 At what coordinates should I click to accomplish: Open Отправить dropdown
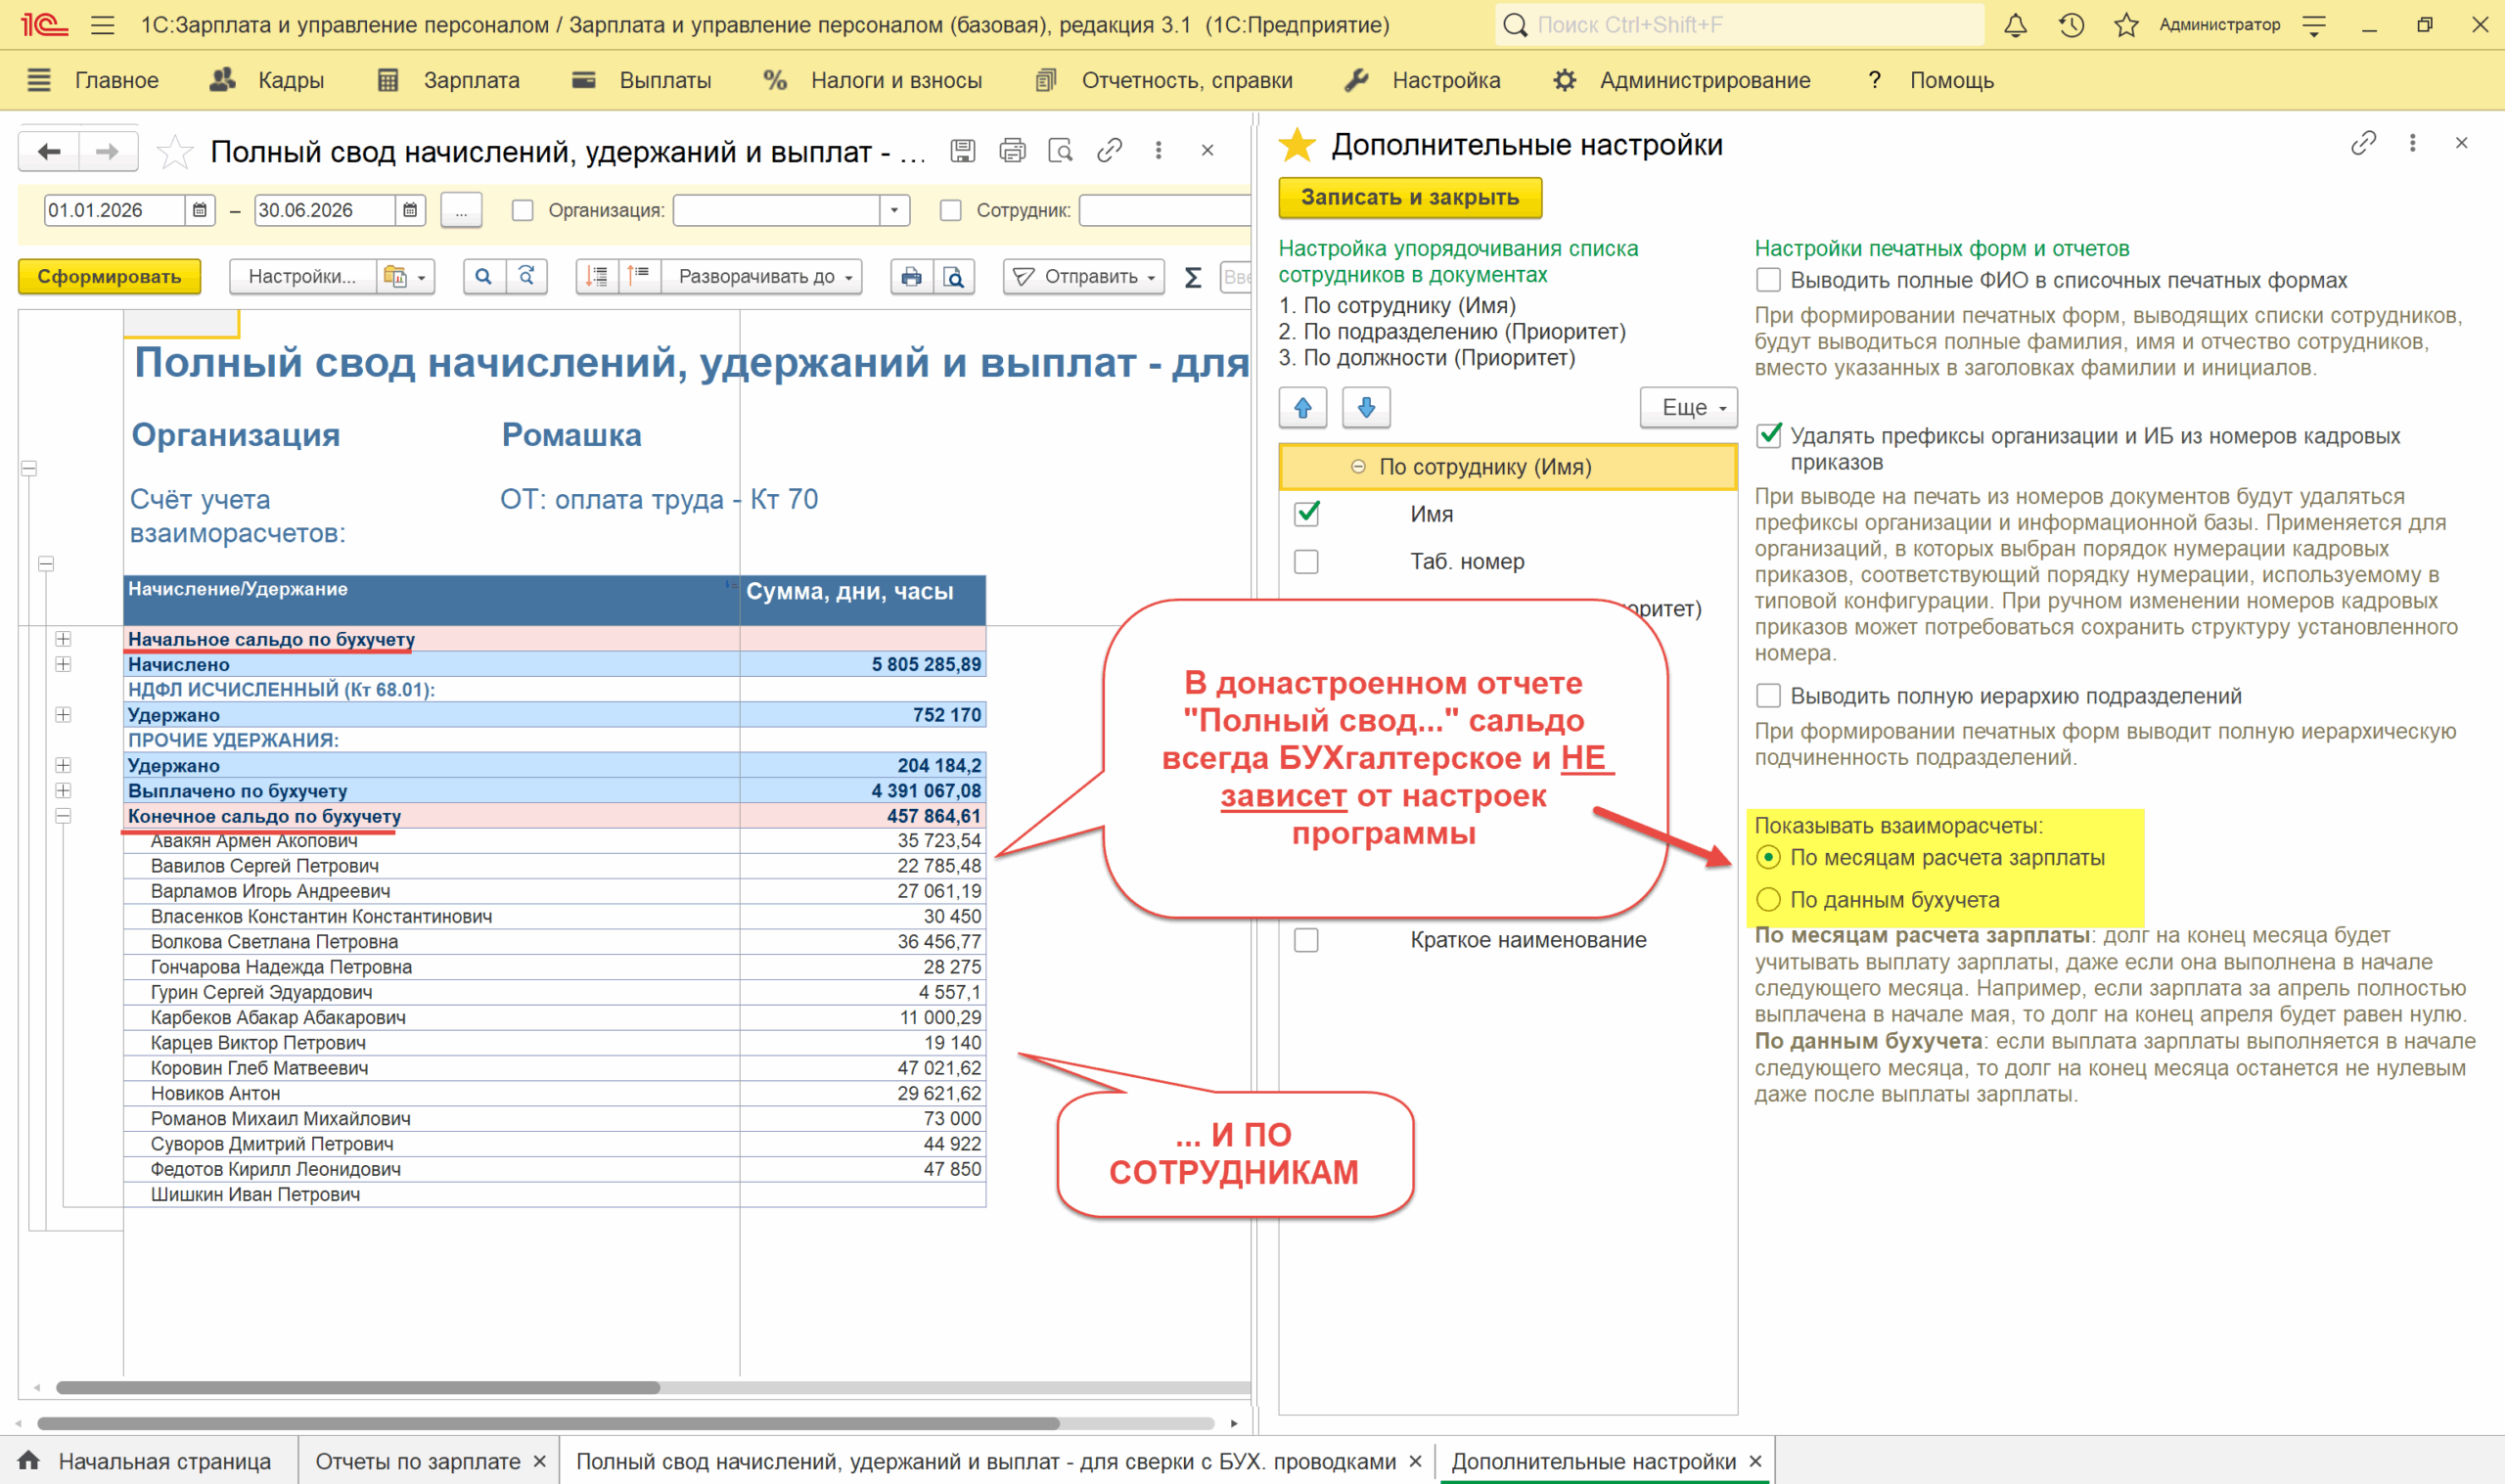pos(1084,277)
